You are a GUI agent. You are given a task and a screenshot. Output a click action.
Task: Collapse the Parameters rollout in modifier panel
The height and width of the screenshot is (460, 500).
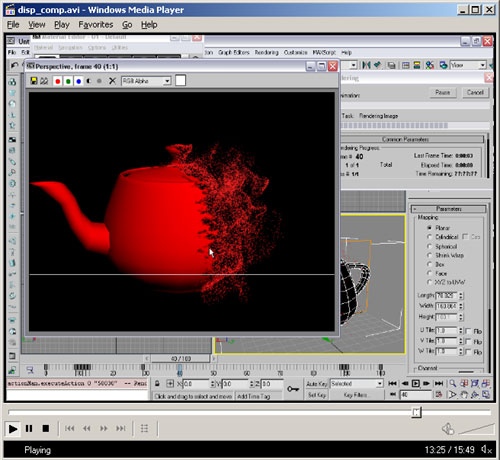tap(449, 209)
